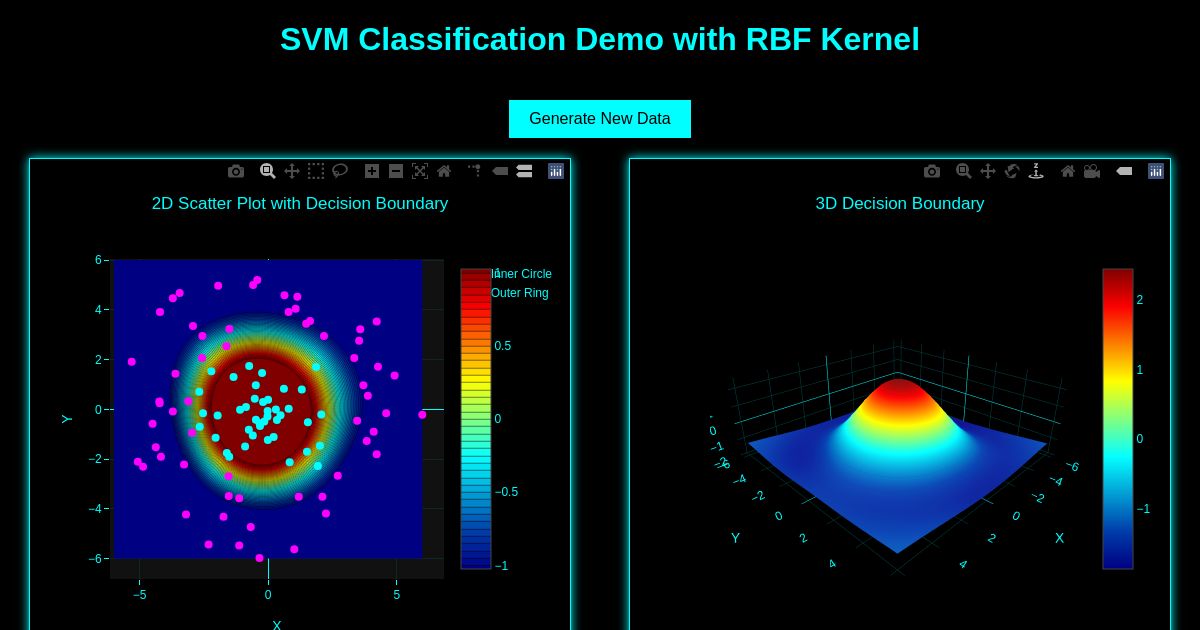
Task: Click Autoscale on the 2D plot
Action: click(420, 171)
